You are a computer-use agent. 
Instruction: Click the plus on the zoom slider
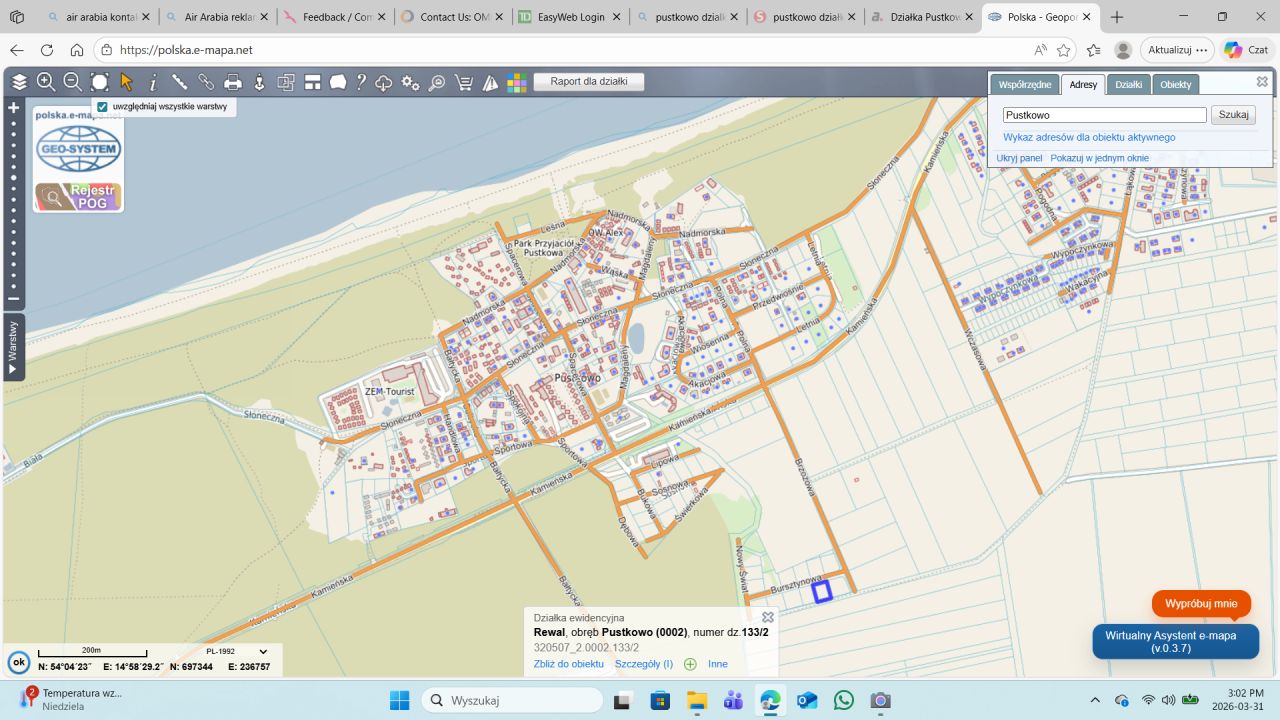point(13,108)
